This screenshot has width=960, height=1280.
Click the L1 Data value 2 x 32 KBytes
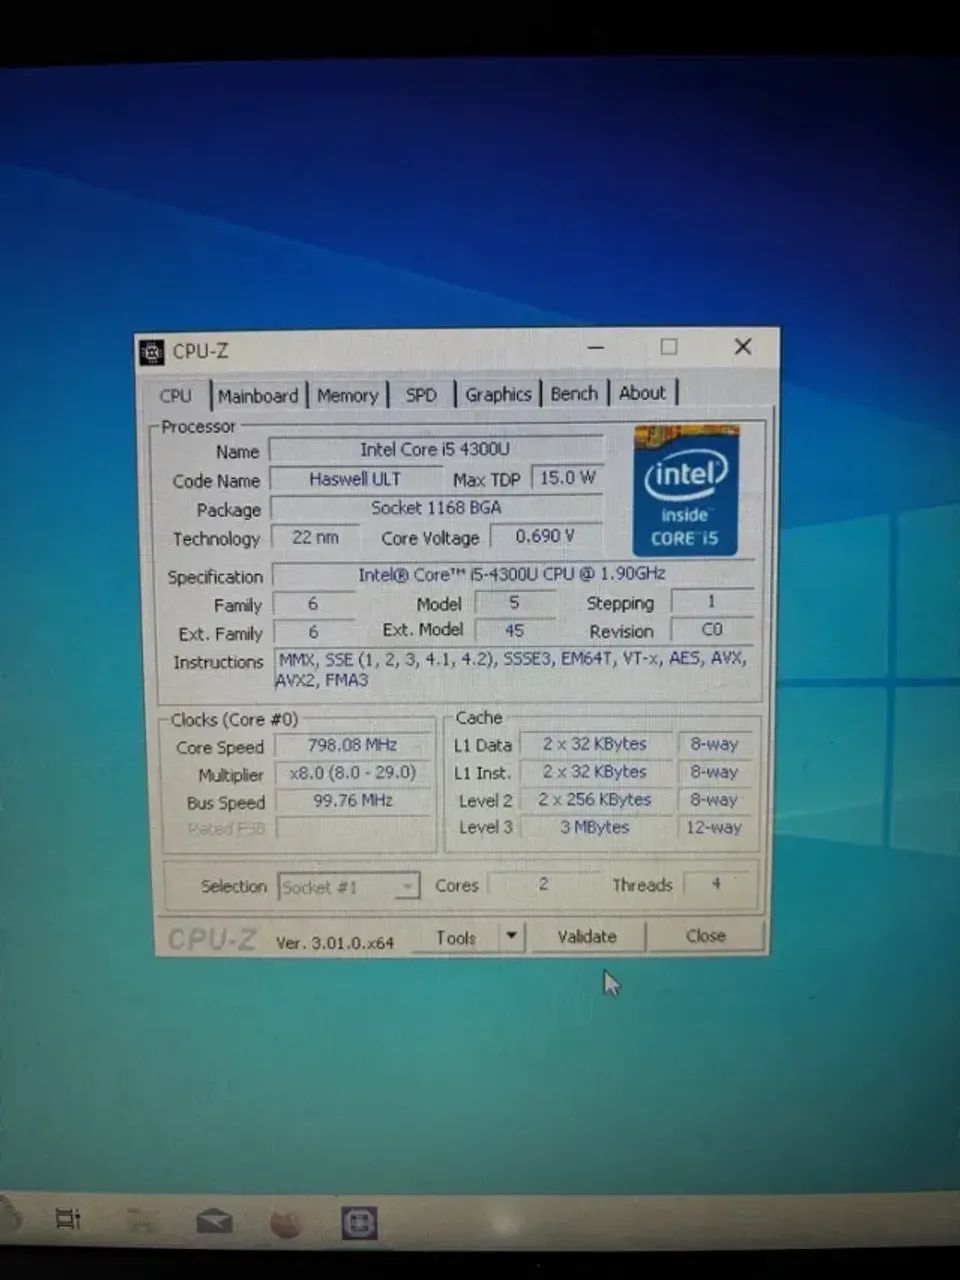pyautogui.click(x=595, y=744)
